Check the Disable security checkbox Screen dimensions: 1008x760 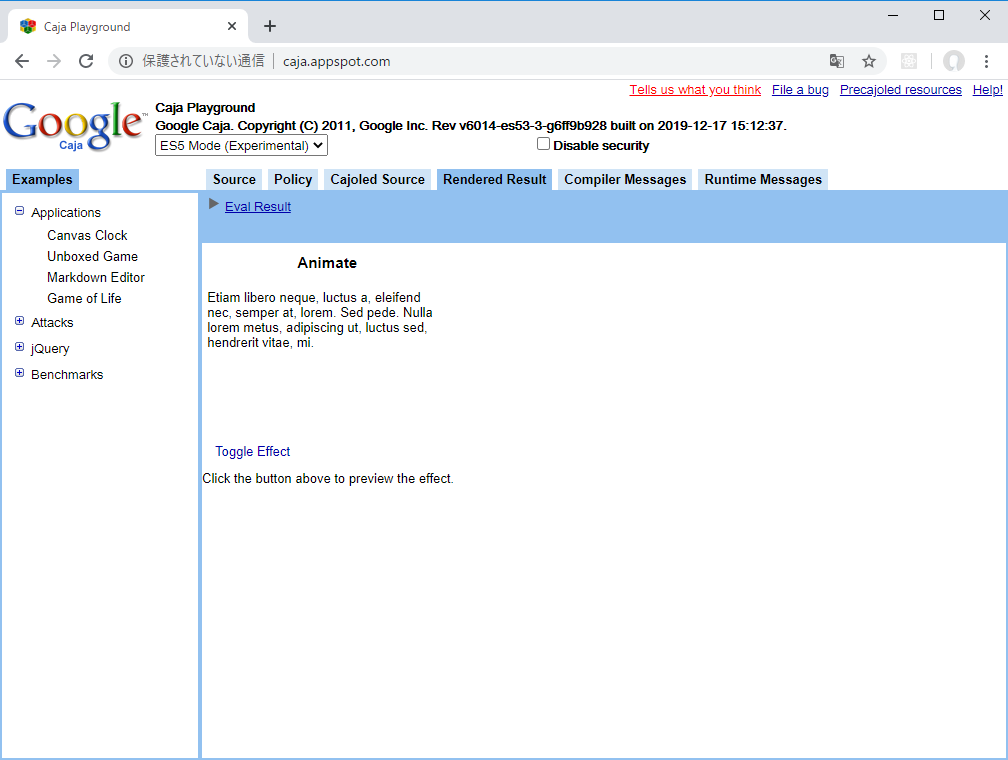point(543,143)
